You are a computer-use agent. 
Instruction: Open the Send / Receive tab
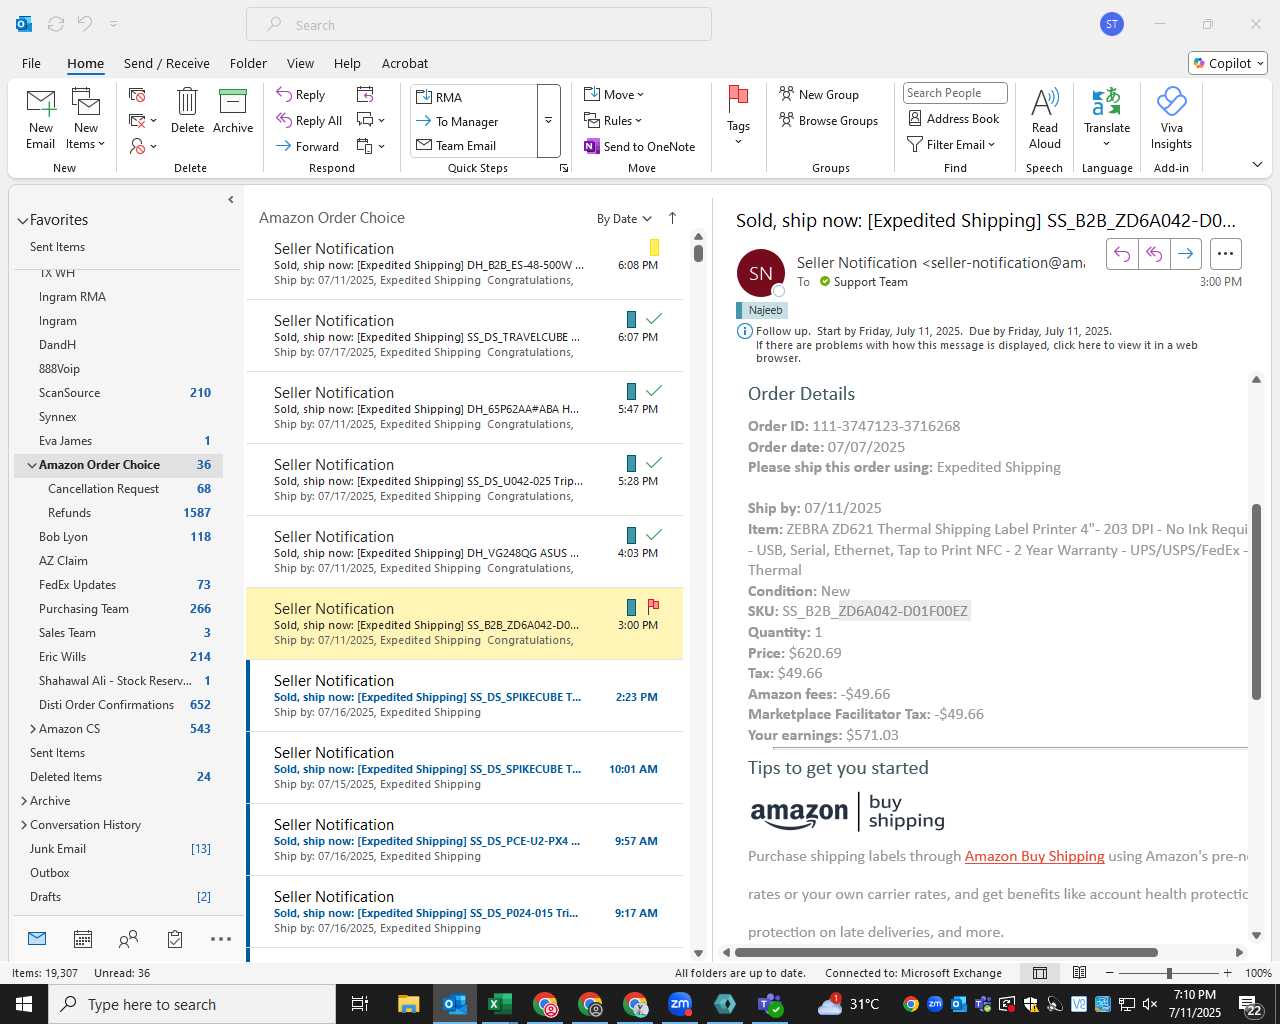[167, 63]
